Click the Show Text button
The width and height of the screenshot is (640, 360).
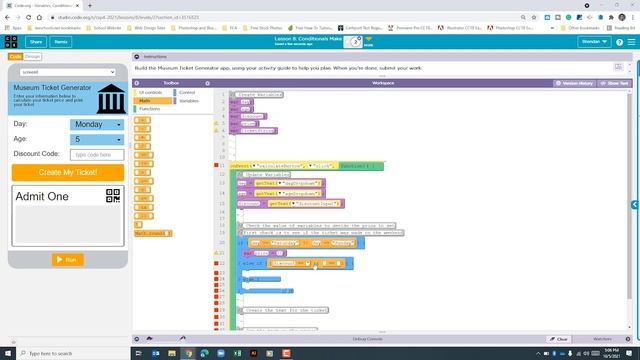(615, 83)
